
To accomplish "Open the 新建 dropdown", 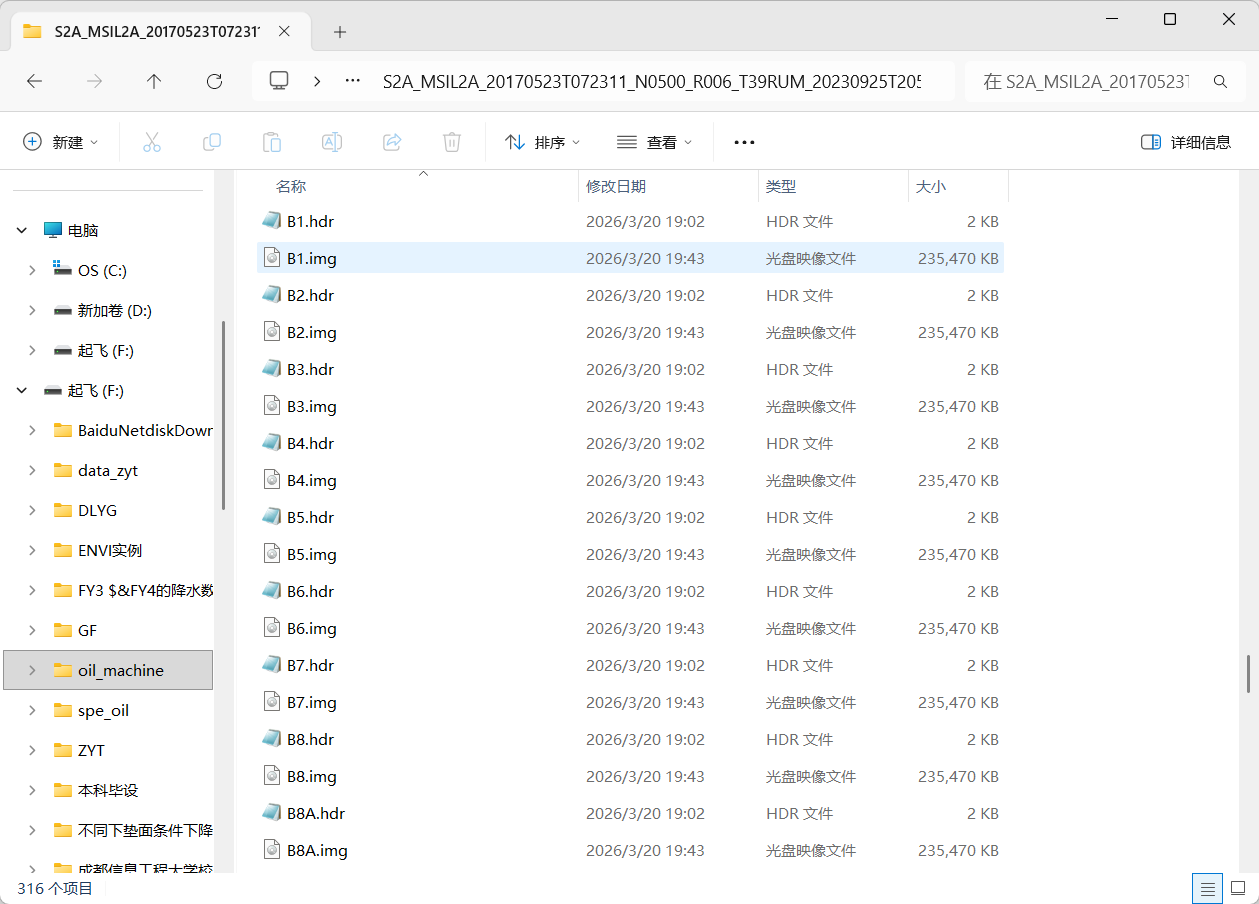I will click(61, 142).
